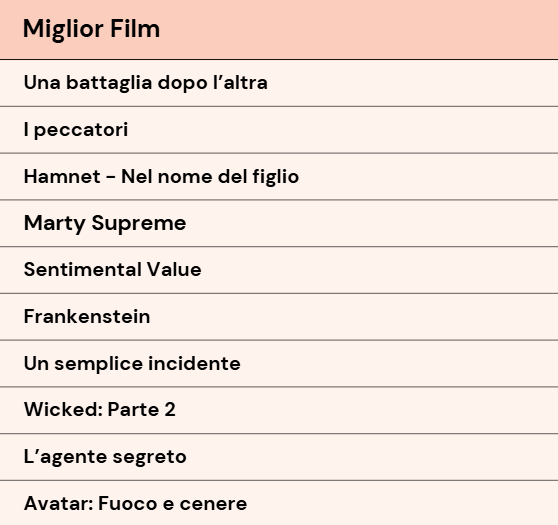
Task: Select Avatar: Fuoco e cenere entry
Action: tap(279, 503)
